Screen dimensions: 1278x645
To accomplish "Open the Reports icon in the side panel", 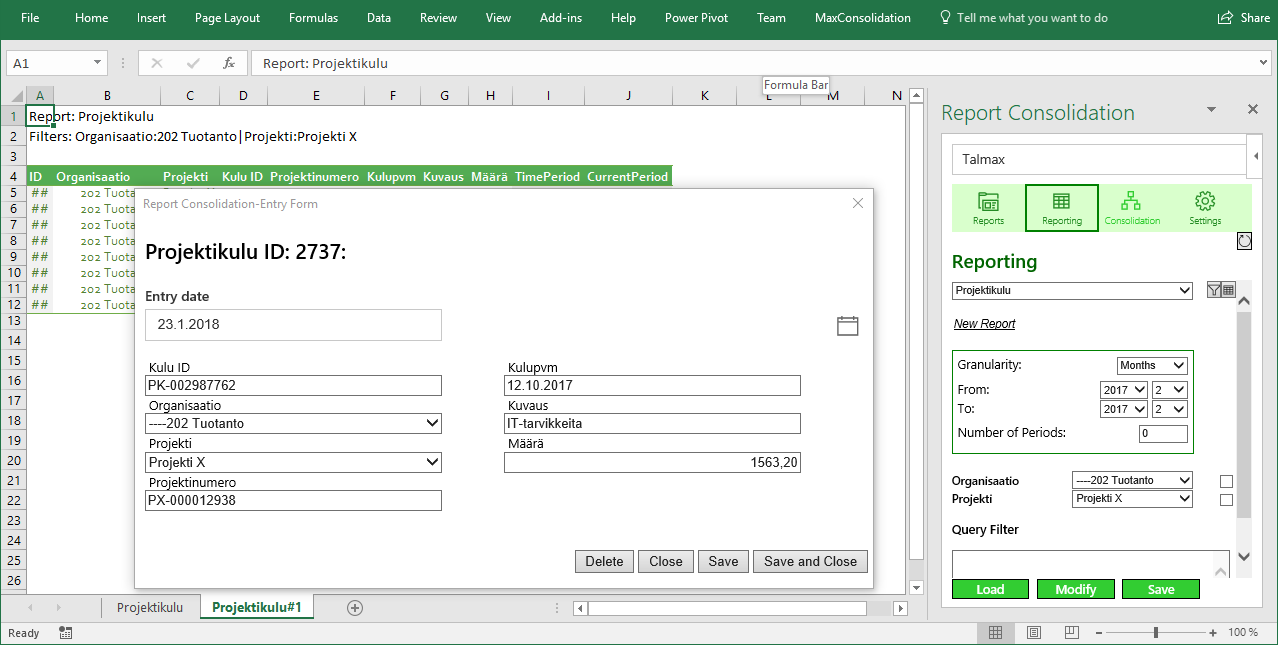I will coord(988,207).
